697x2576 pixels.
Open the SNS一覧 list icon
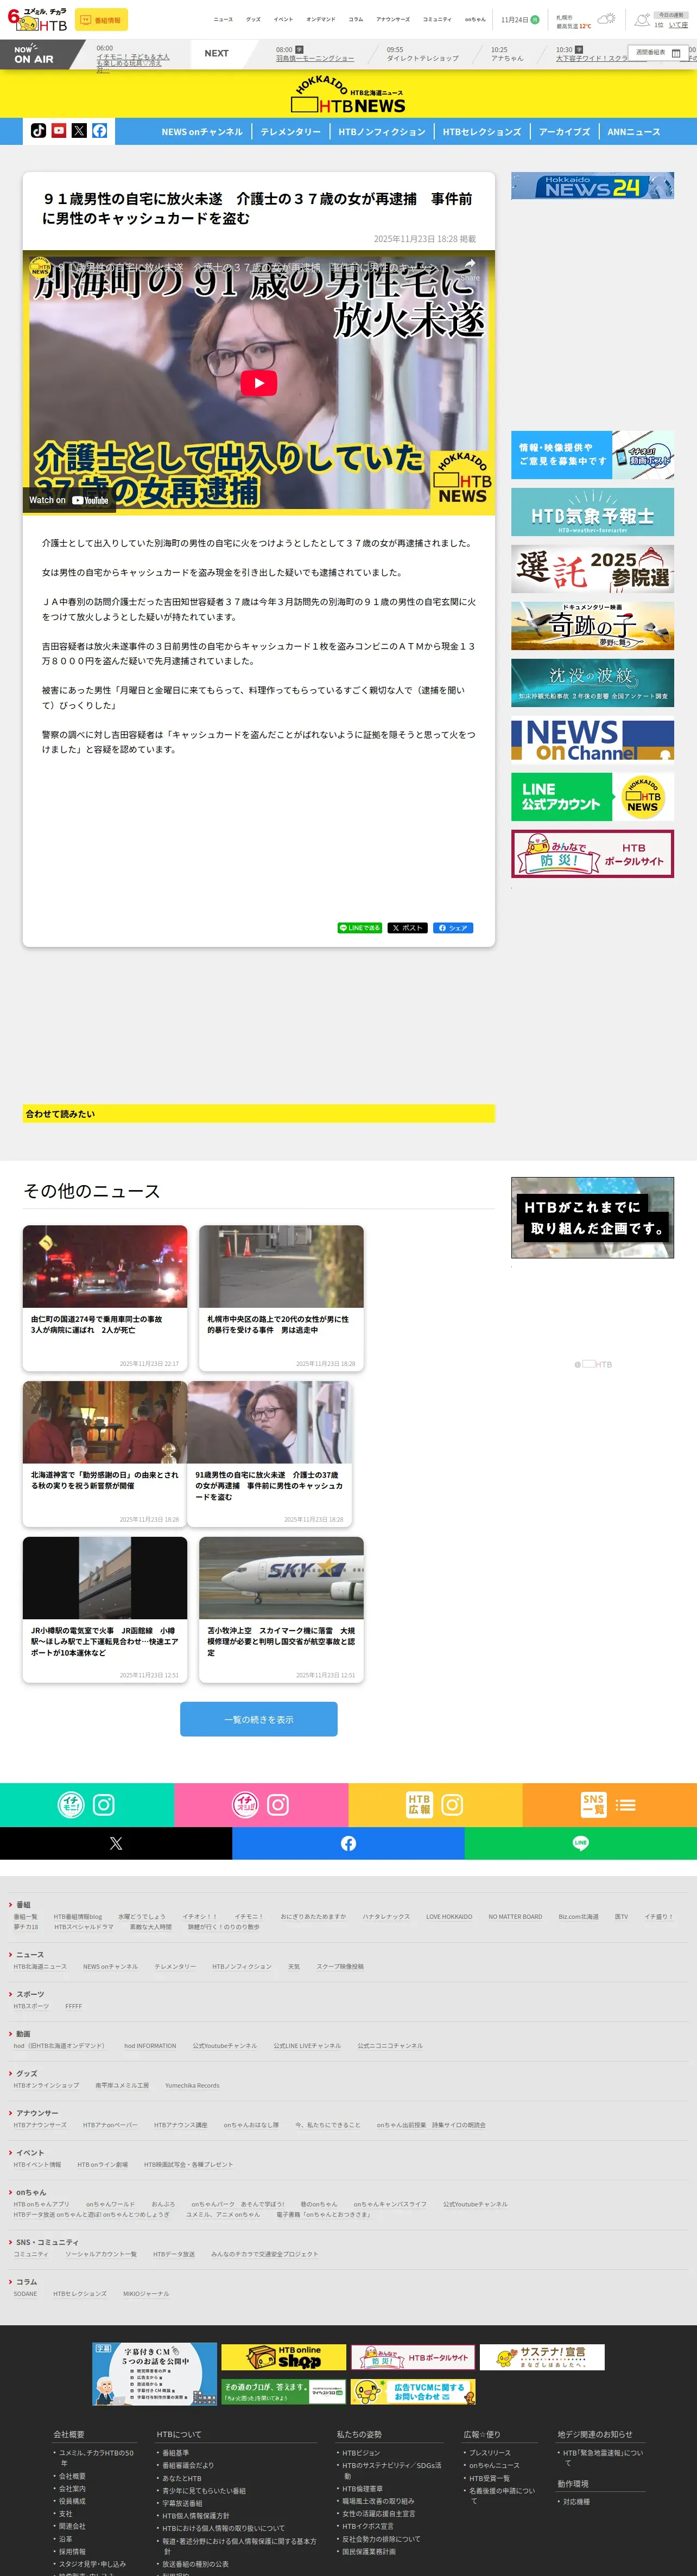pyautogui.click(x=626, y=1805)
